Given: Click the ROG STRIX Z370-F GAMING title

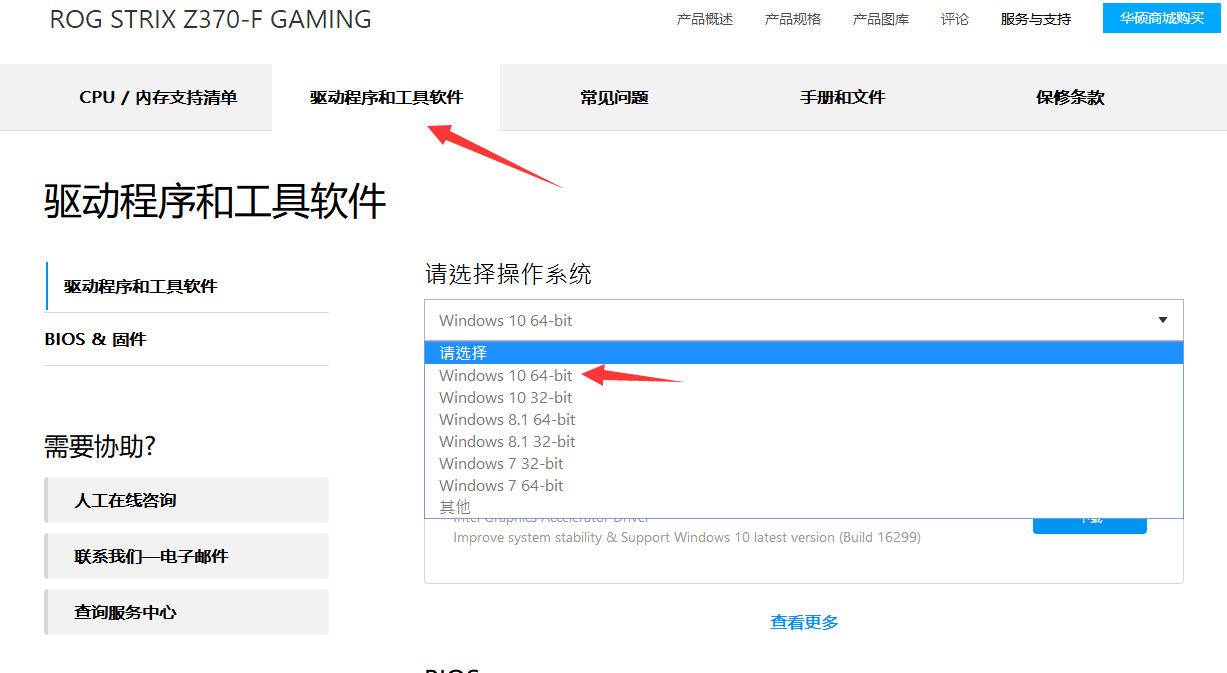Looking at the screenshot, I should tap(210, 19).
